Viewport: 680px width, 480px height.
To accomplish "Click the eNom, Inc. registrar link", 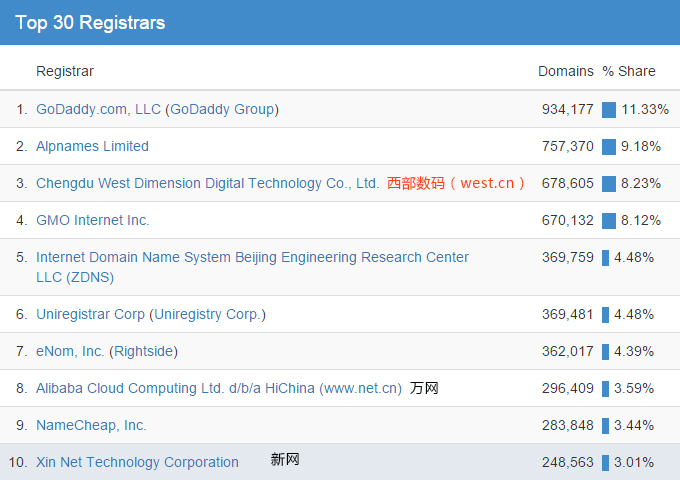I will click(x=70, y=351).
